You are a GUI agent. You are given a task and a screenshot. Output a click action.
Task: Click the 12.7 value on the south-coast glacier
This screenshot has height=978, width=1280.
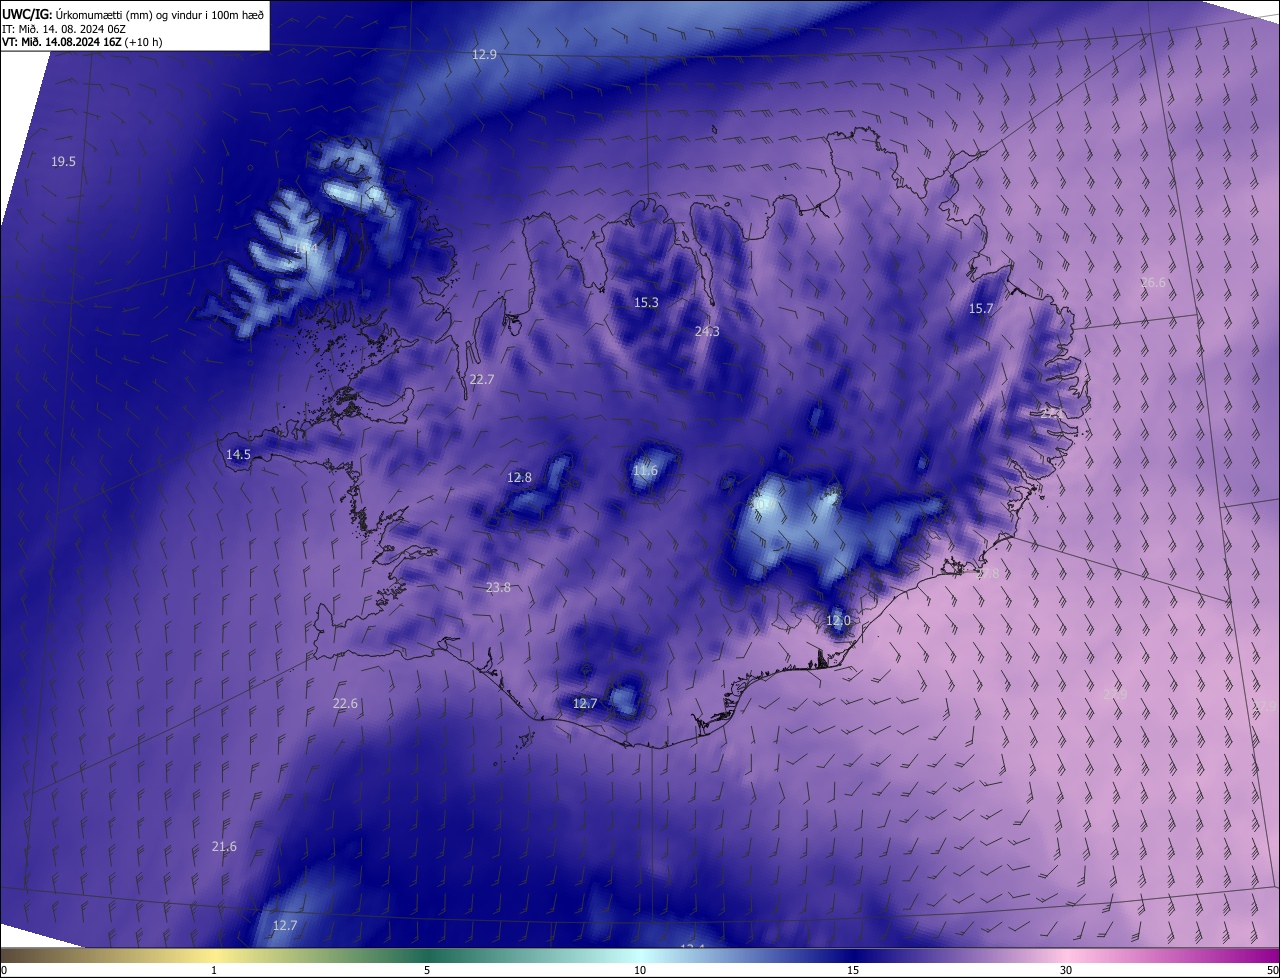(x=585, y=703)
